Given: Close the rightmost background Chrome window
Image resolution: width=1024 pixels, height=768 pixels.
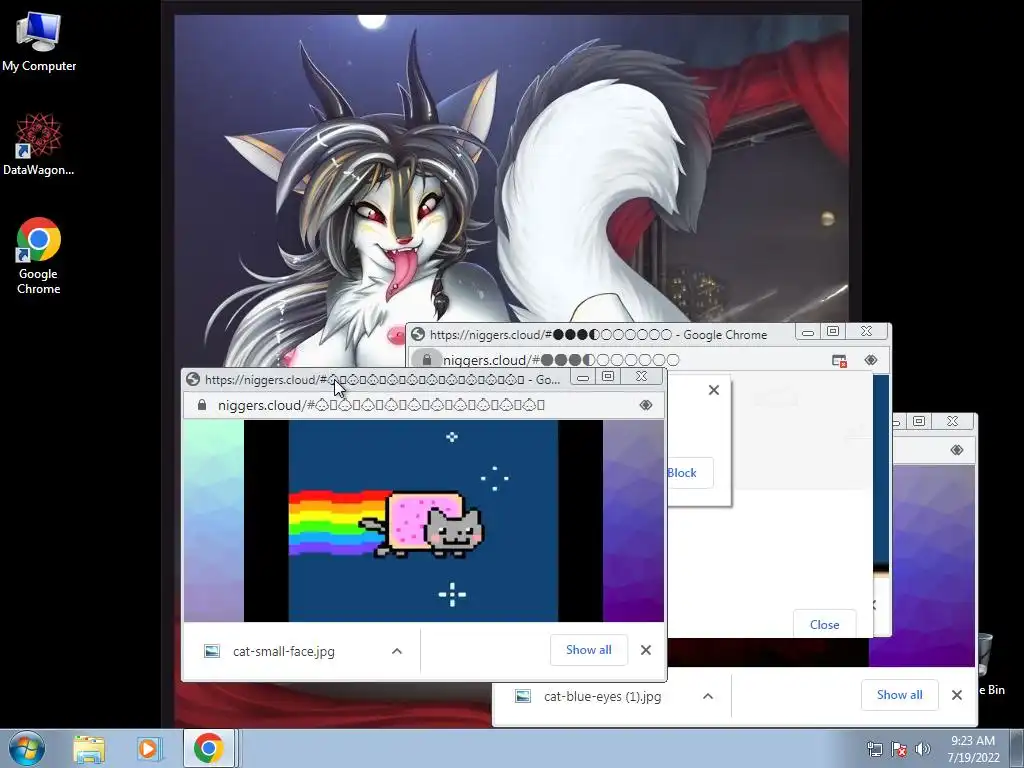Looking at the screenshot, I should click(952, 422).
